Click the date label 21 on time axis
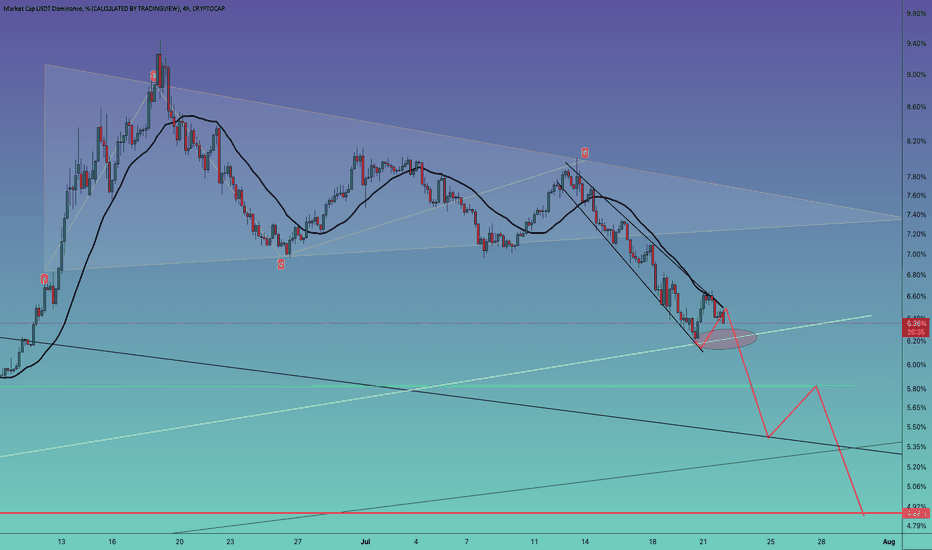Viewport: 932px width, 550px height. coord(703,542)
